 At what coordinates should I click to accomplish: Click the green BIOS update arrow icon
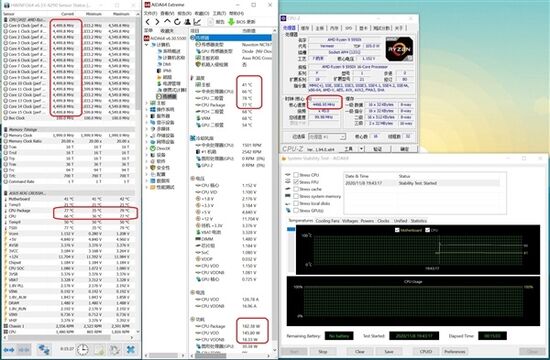(231, 22)
